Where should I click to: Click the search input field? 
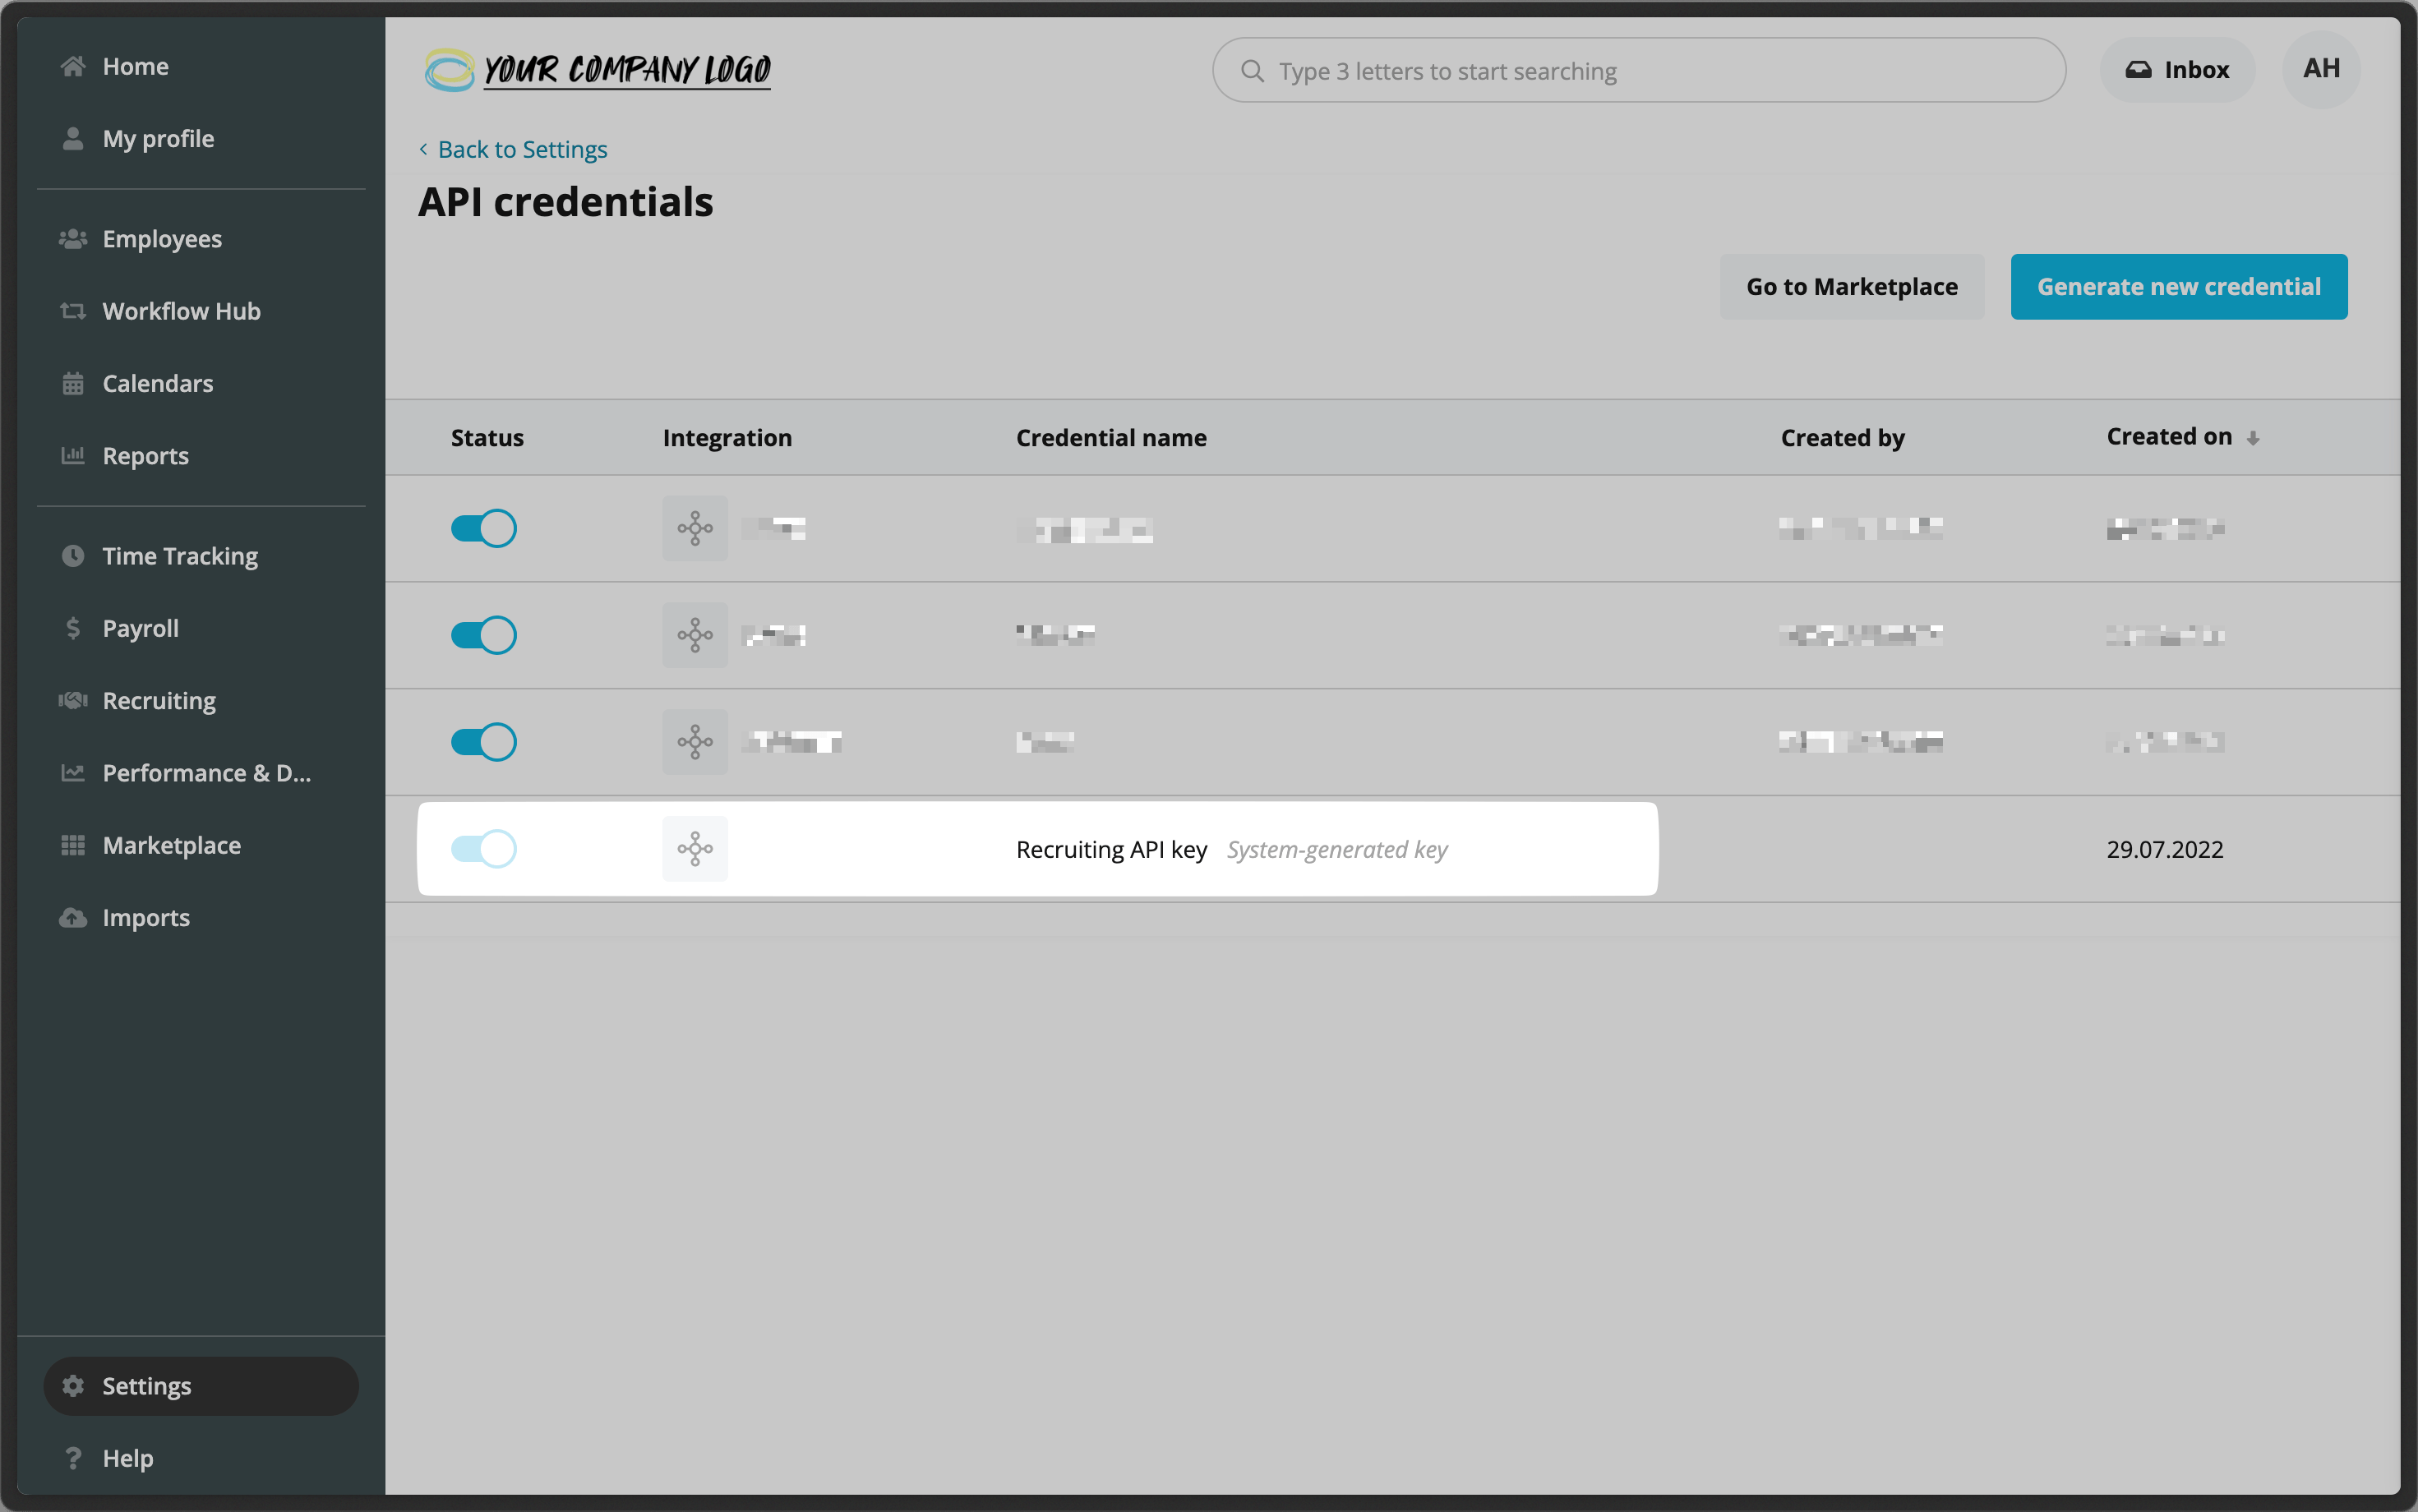point(1639,71)
